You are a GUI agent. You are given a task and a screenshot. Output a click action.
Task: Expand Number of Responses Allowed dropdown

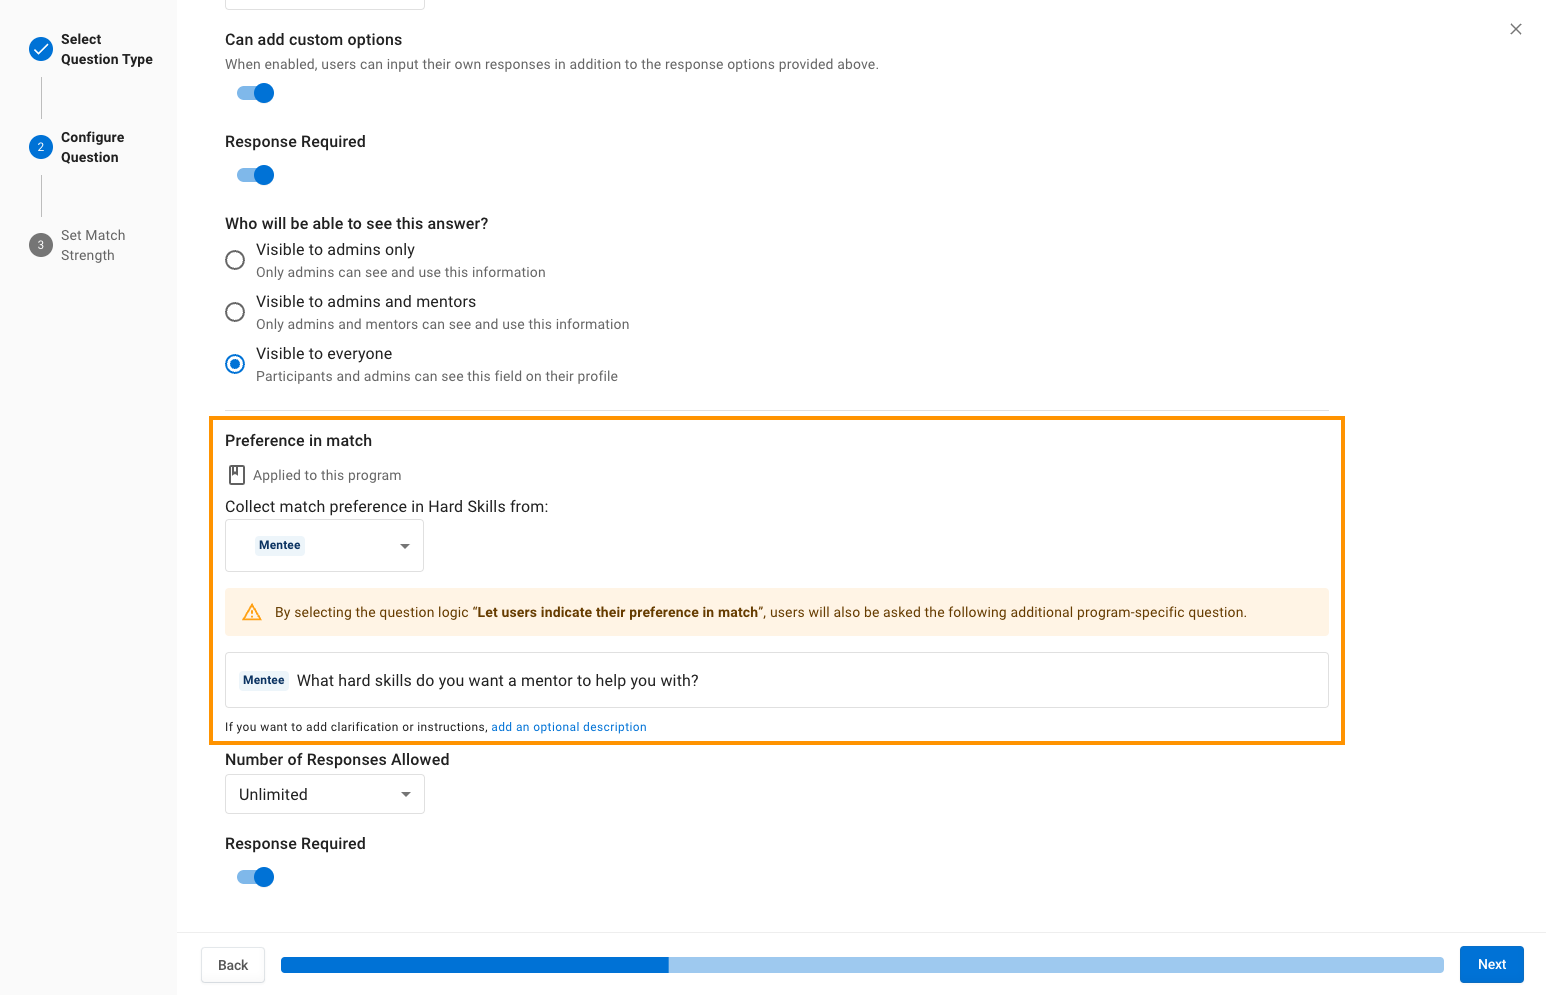pos(325,794)
